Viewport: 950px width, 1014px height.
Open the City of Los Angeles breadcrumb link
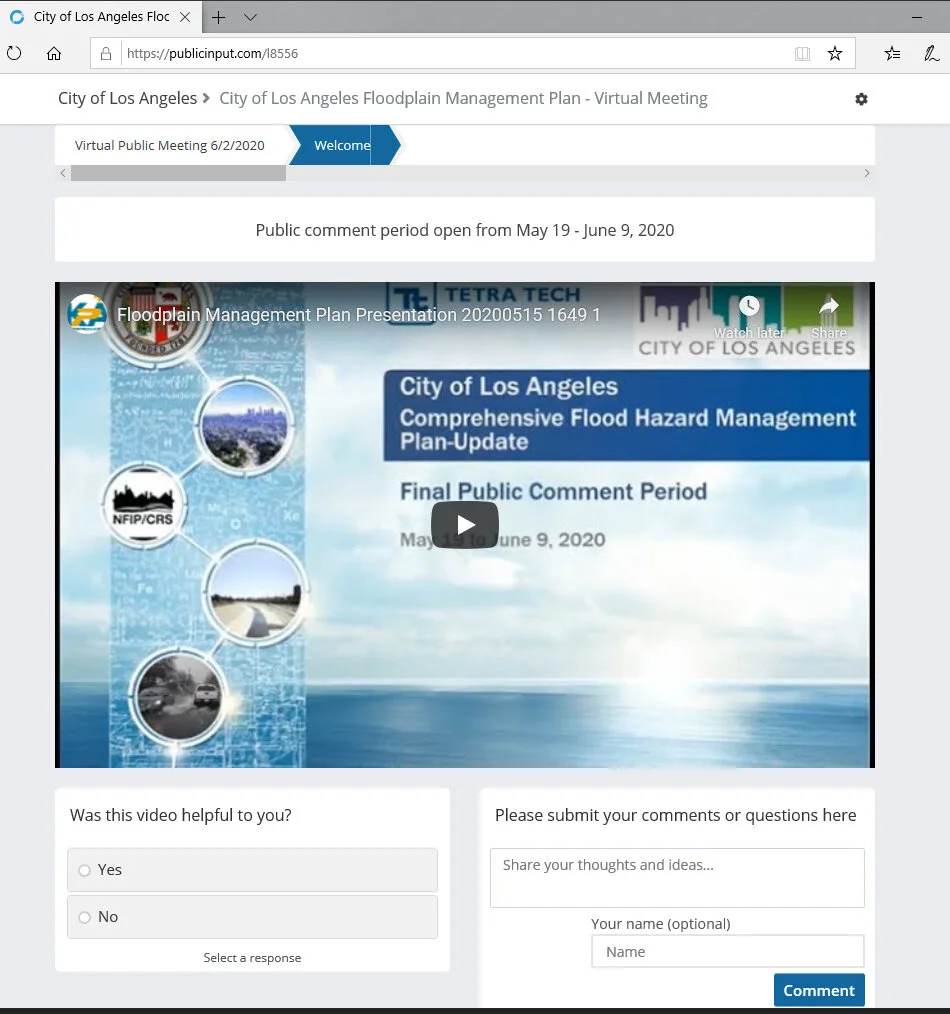coord(127,98)
